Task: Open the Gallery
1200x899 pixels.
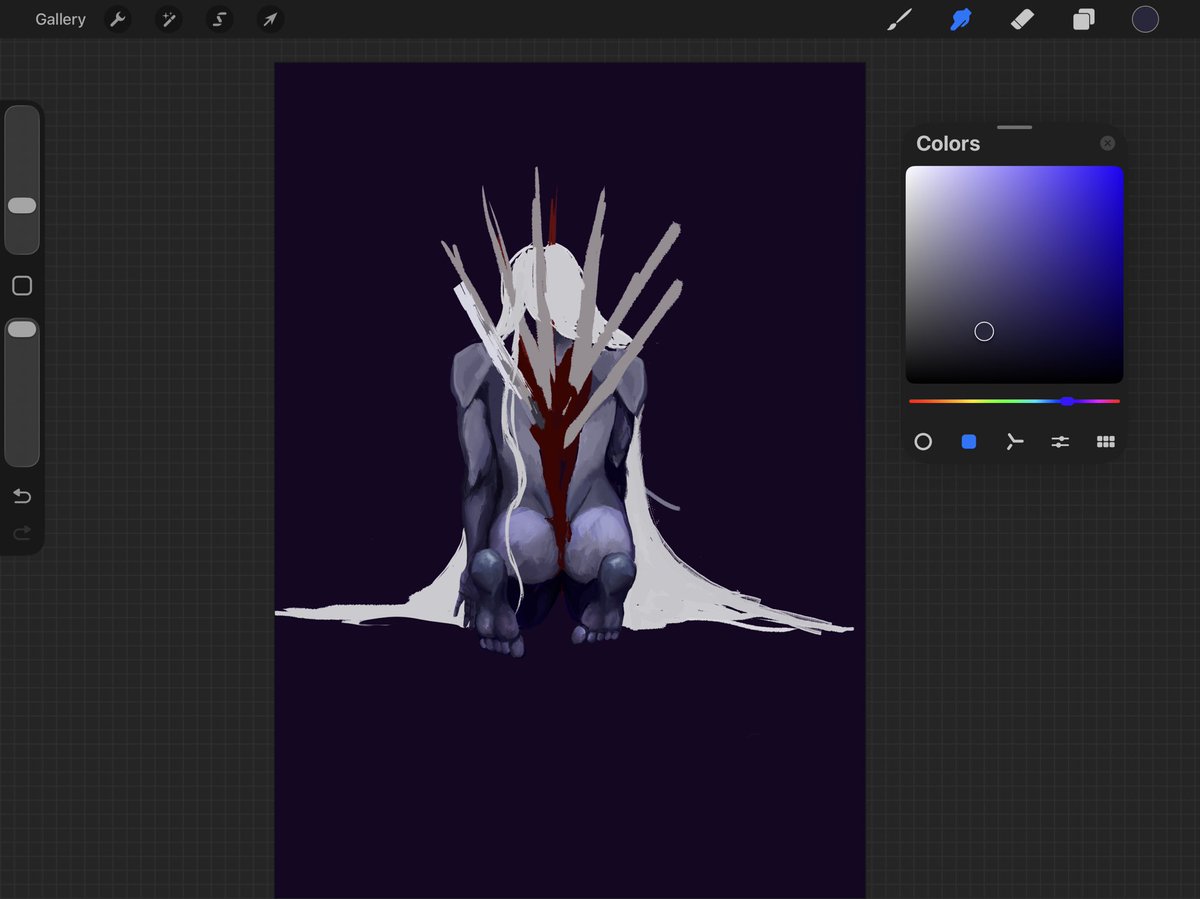Action: point(60,19)
